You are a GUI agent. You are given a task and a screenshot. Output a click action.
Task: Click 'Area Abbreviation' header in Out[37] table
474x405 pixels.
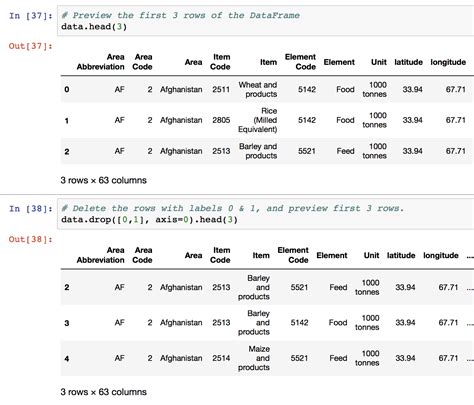pos(100,62)
